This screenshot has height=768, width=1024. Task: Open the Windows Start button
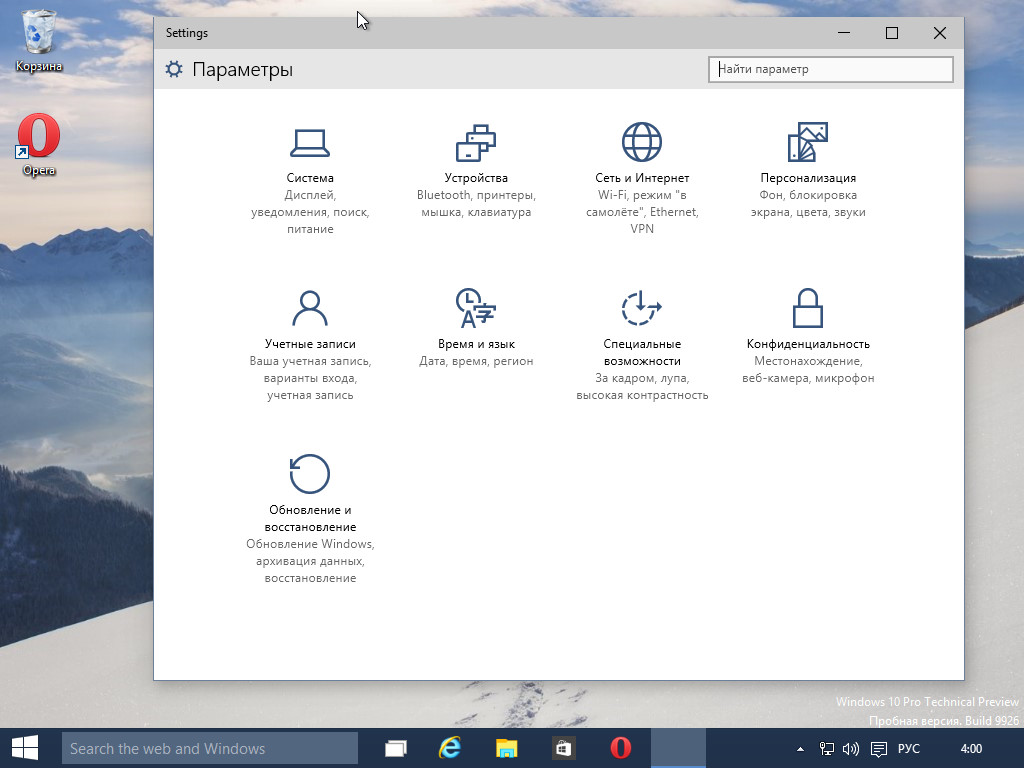pyautogui.click(x=25, y=748)
